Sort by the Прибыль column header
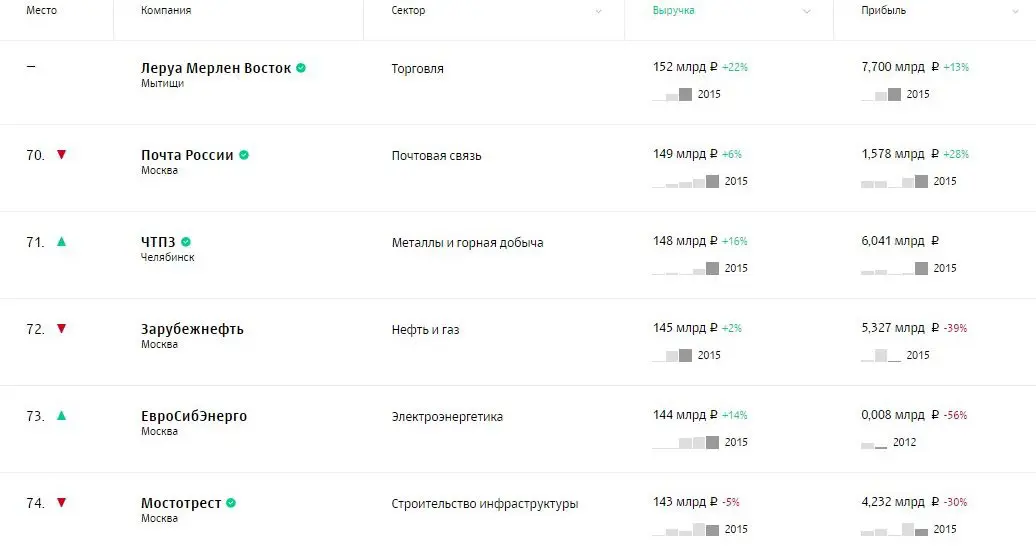The width and height of the screenshot is (1036, 546). coord(883,11)
